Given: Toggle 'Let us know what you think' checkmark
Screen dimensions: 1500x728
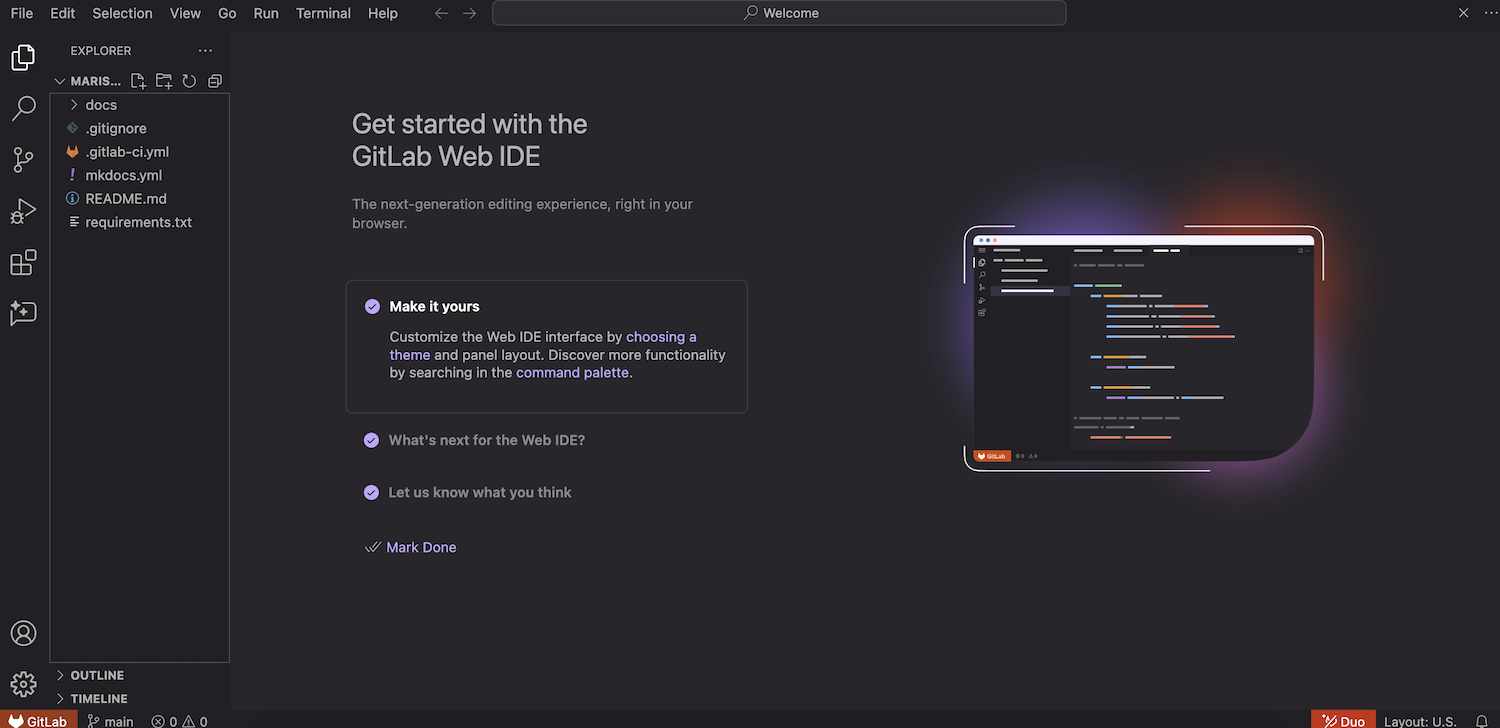Looking at the screenshot, I should 371,492.
